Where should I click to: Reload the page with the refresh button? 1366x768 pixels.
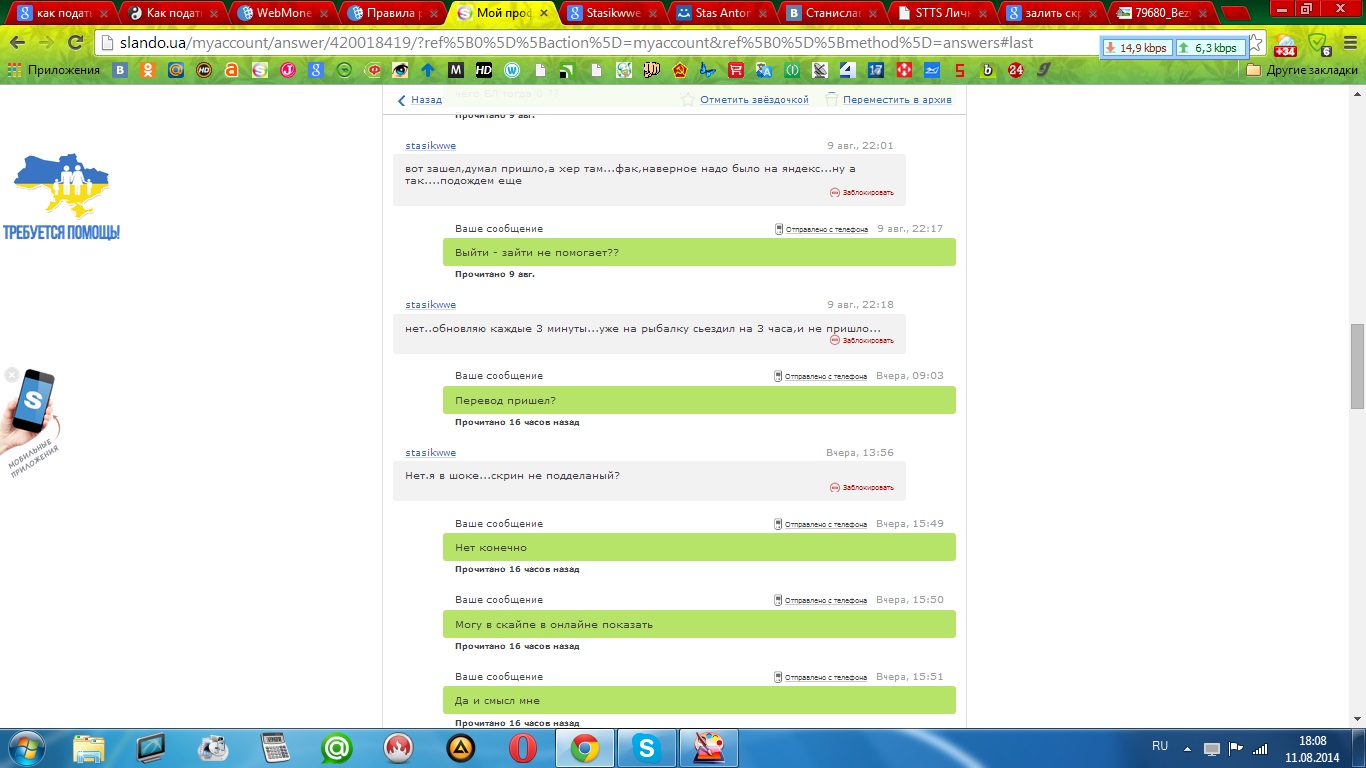tap(75, 43)
